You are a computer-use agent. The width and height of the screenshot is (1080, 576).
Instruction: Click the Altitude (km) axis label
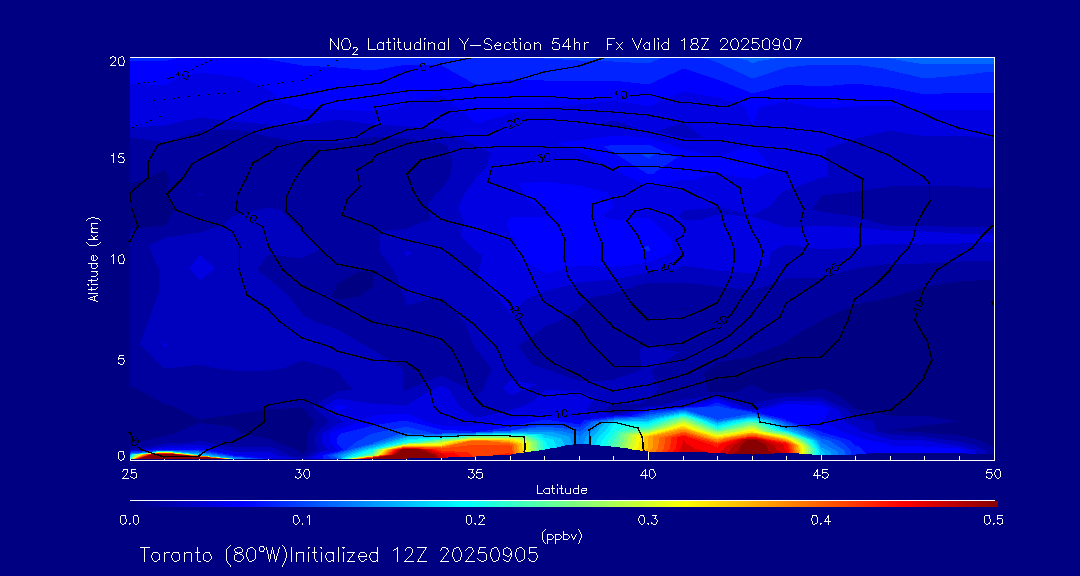[93, 258]
